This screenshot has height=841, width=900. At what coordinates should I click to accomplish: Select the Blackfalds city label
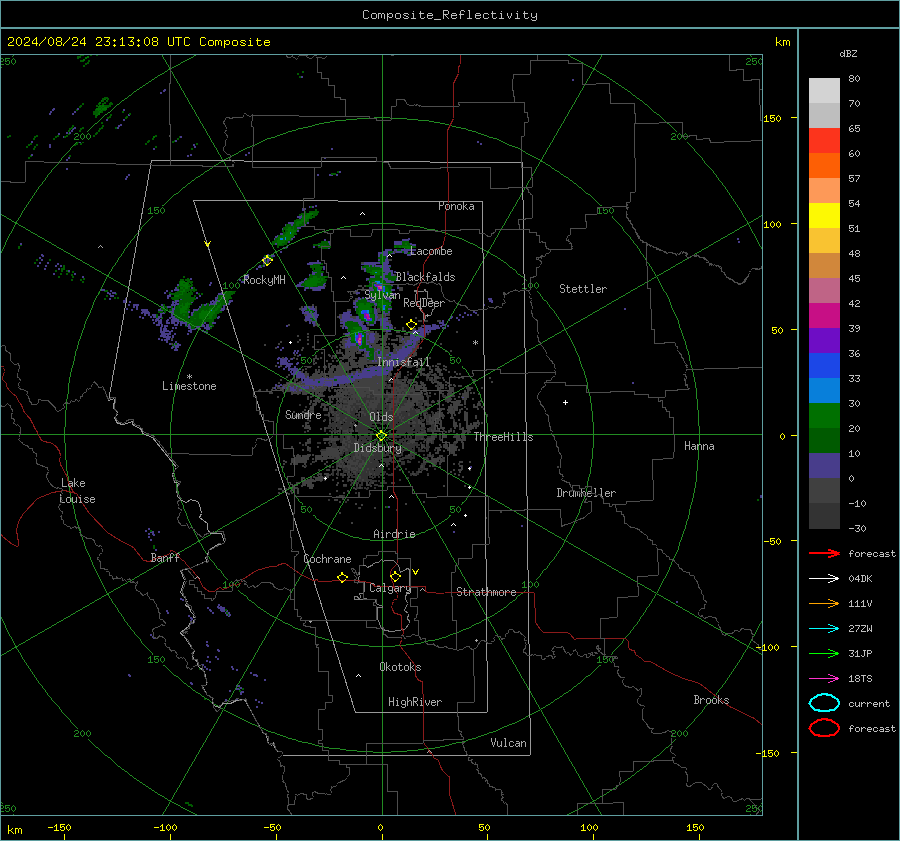[x=425, y=277]
